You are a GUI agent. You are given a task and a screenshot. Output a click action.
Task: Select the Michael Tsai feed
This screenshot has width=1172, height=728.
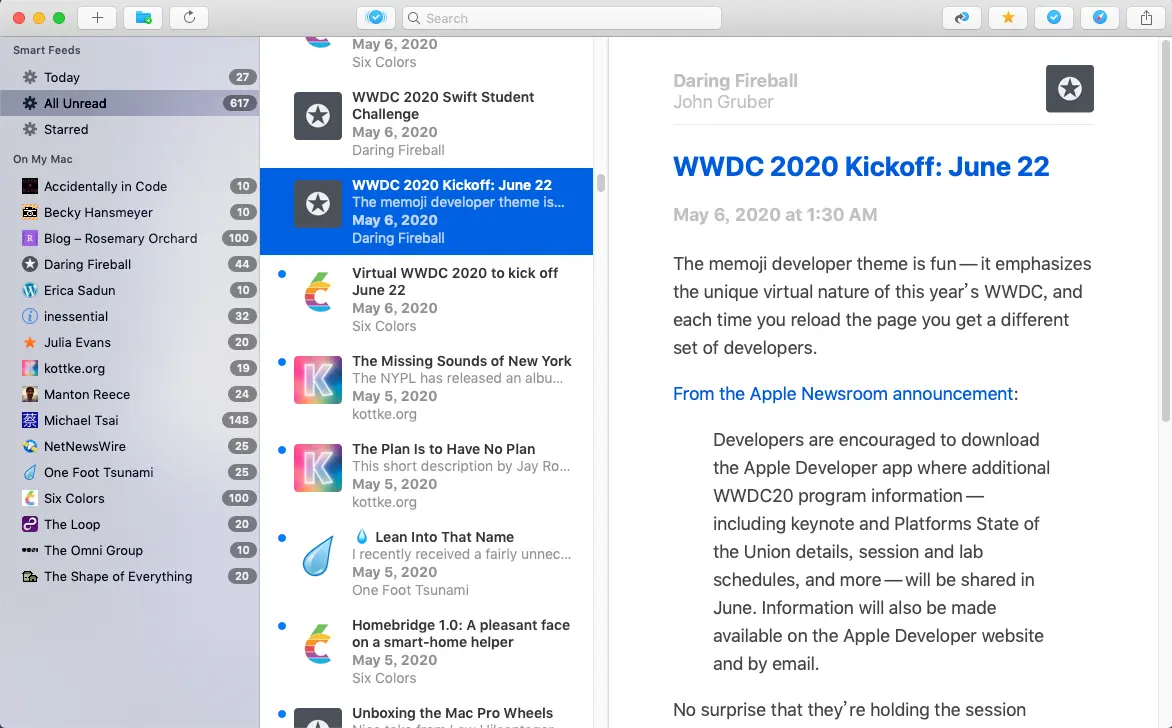coord(130,420)
